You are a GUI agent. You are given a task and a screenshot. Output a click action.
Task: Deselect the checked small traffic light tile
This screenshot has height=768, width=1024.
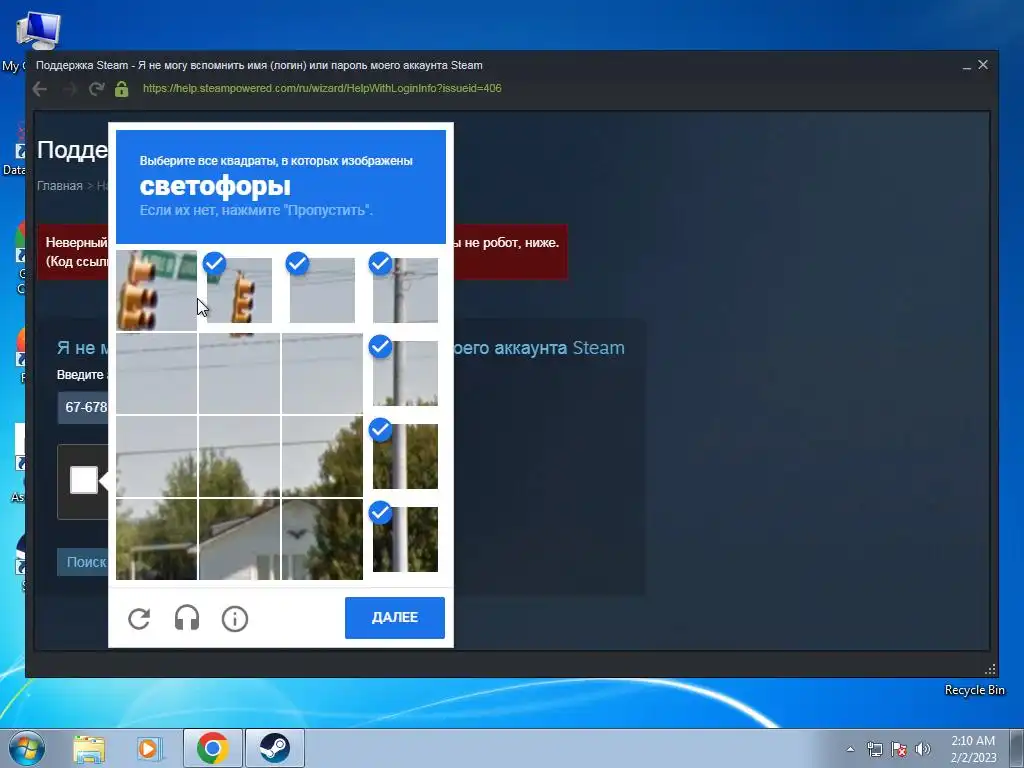click(239, 291)
